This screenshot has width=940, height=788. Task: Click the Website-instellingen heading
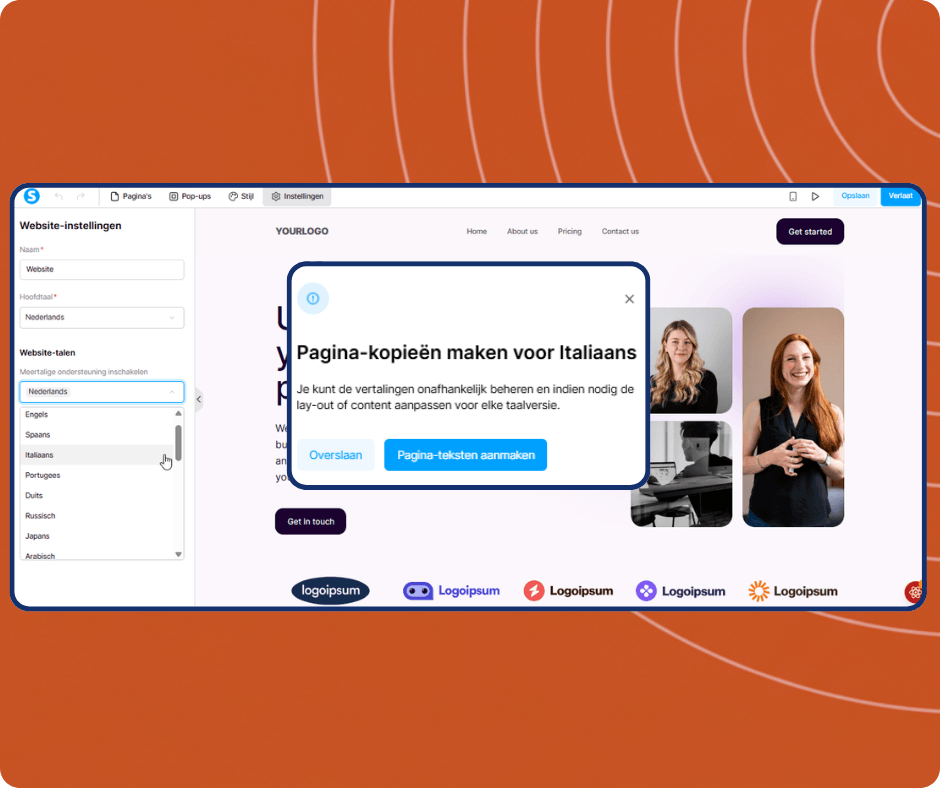coord(71,225)
